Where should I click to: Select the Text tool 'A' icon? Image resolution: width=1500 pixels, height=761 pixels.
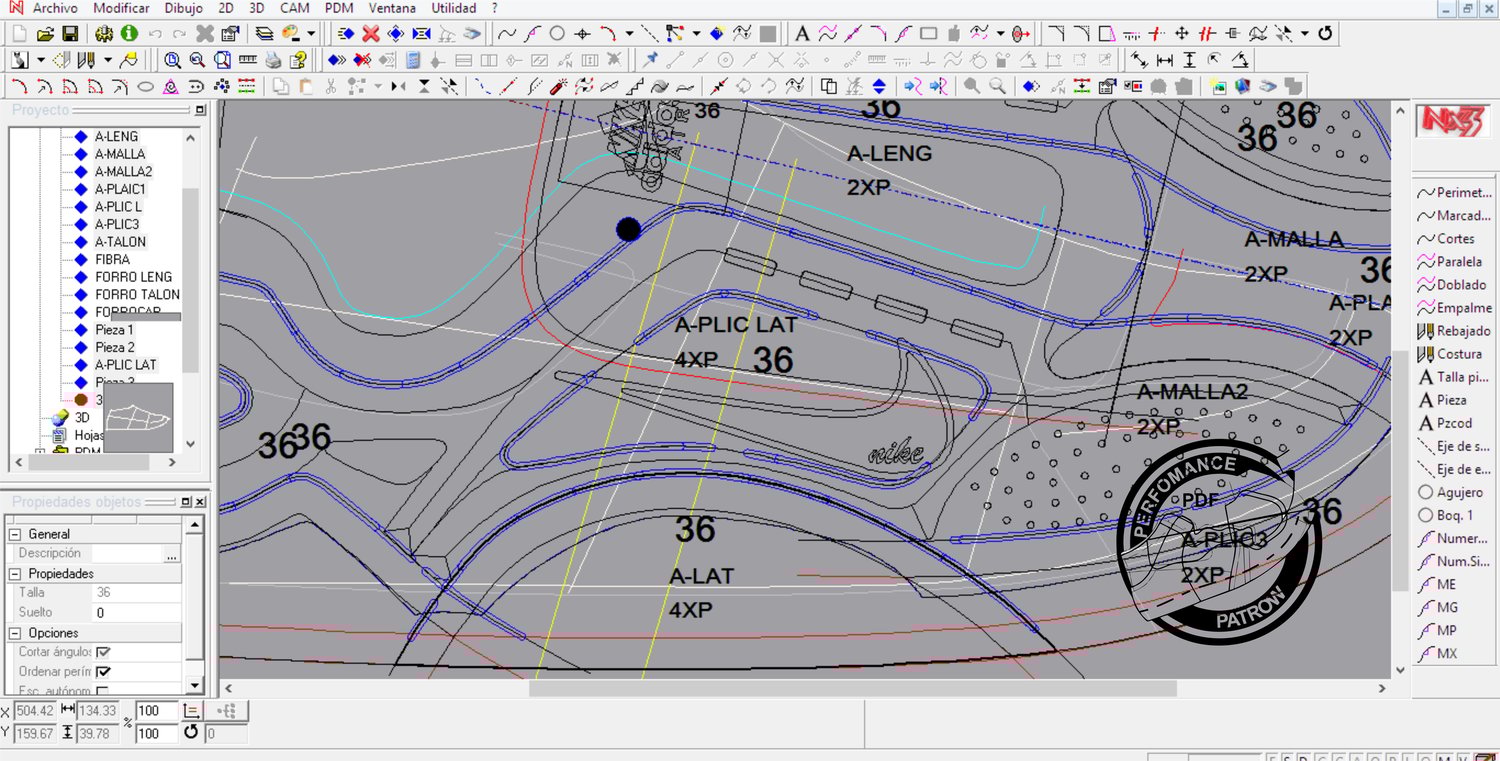(802, 34)
